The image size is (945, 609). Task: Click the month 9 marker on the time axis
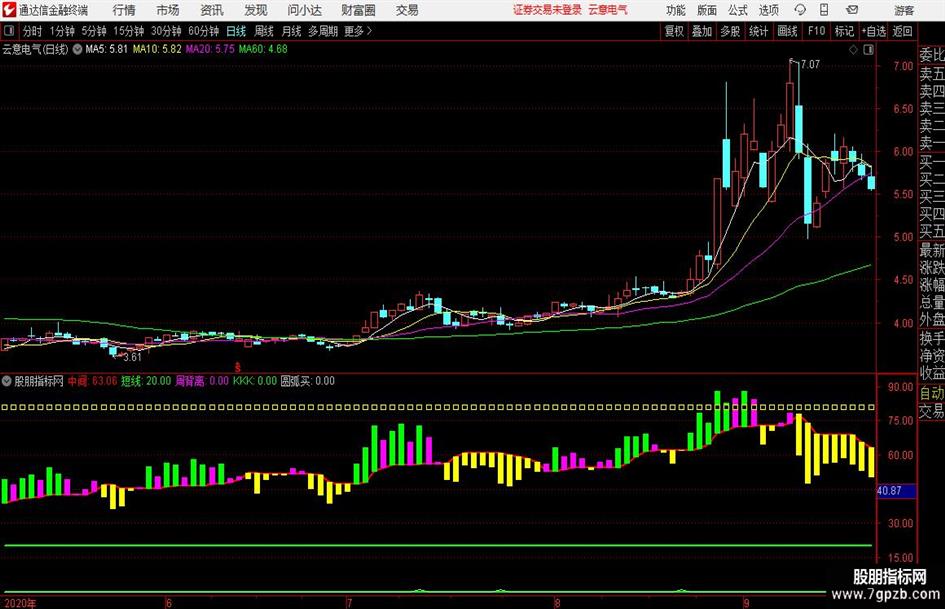tap(746, 603)
